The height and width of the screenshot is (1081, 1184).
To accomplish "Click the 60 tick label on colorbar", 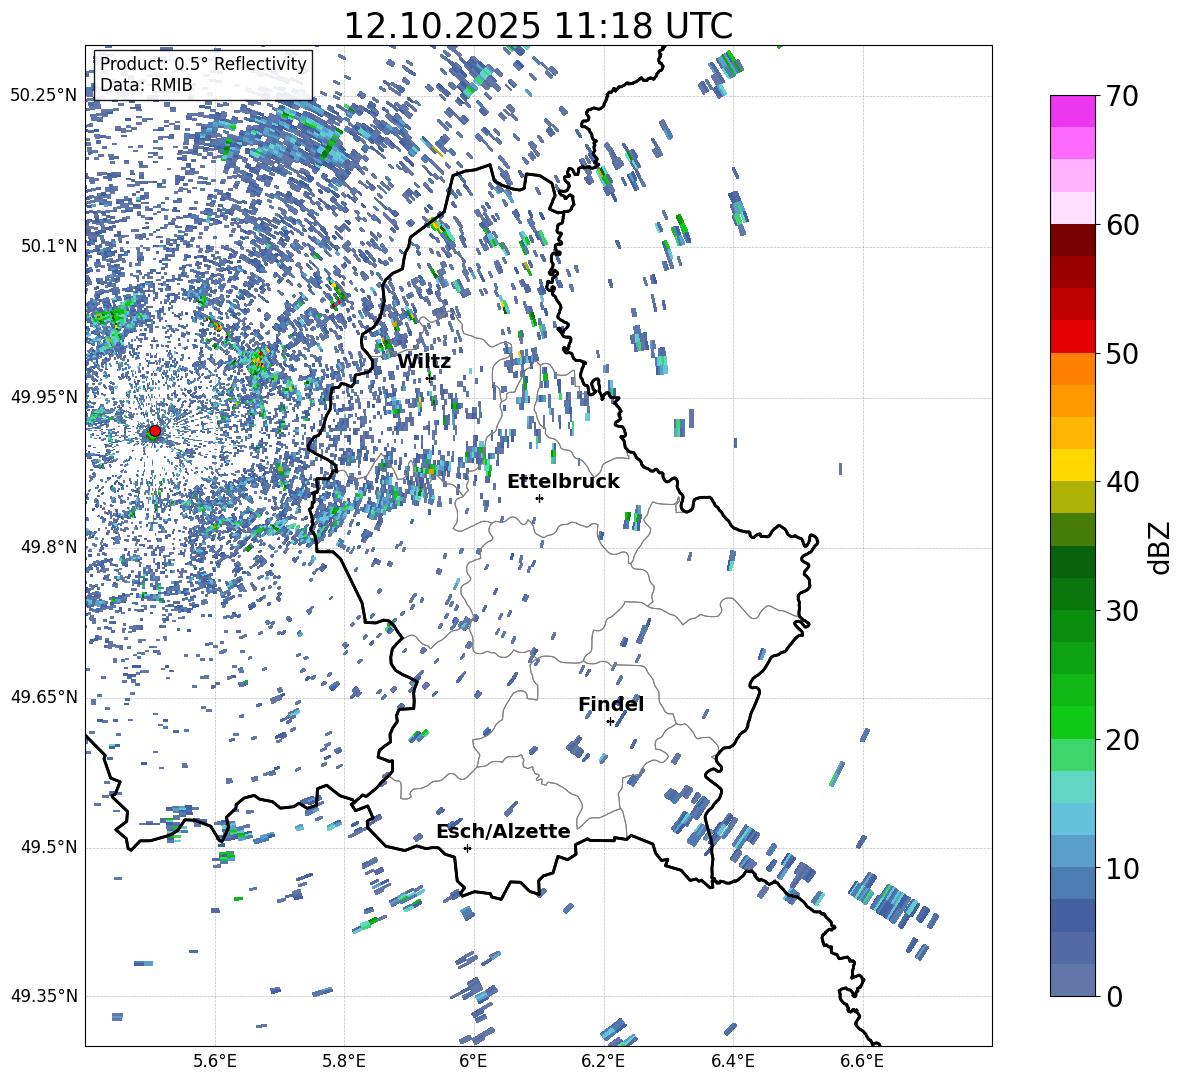I will (1124, 225).
